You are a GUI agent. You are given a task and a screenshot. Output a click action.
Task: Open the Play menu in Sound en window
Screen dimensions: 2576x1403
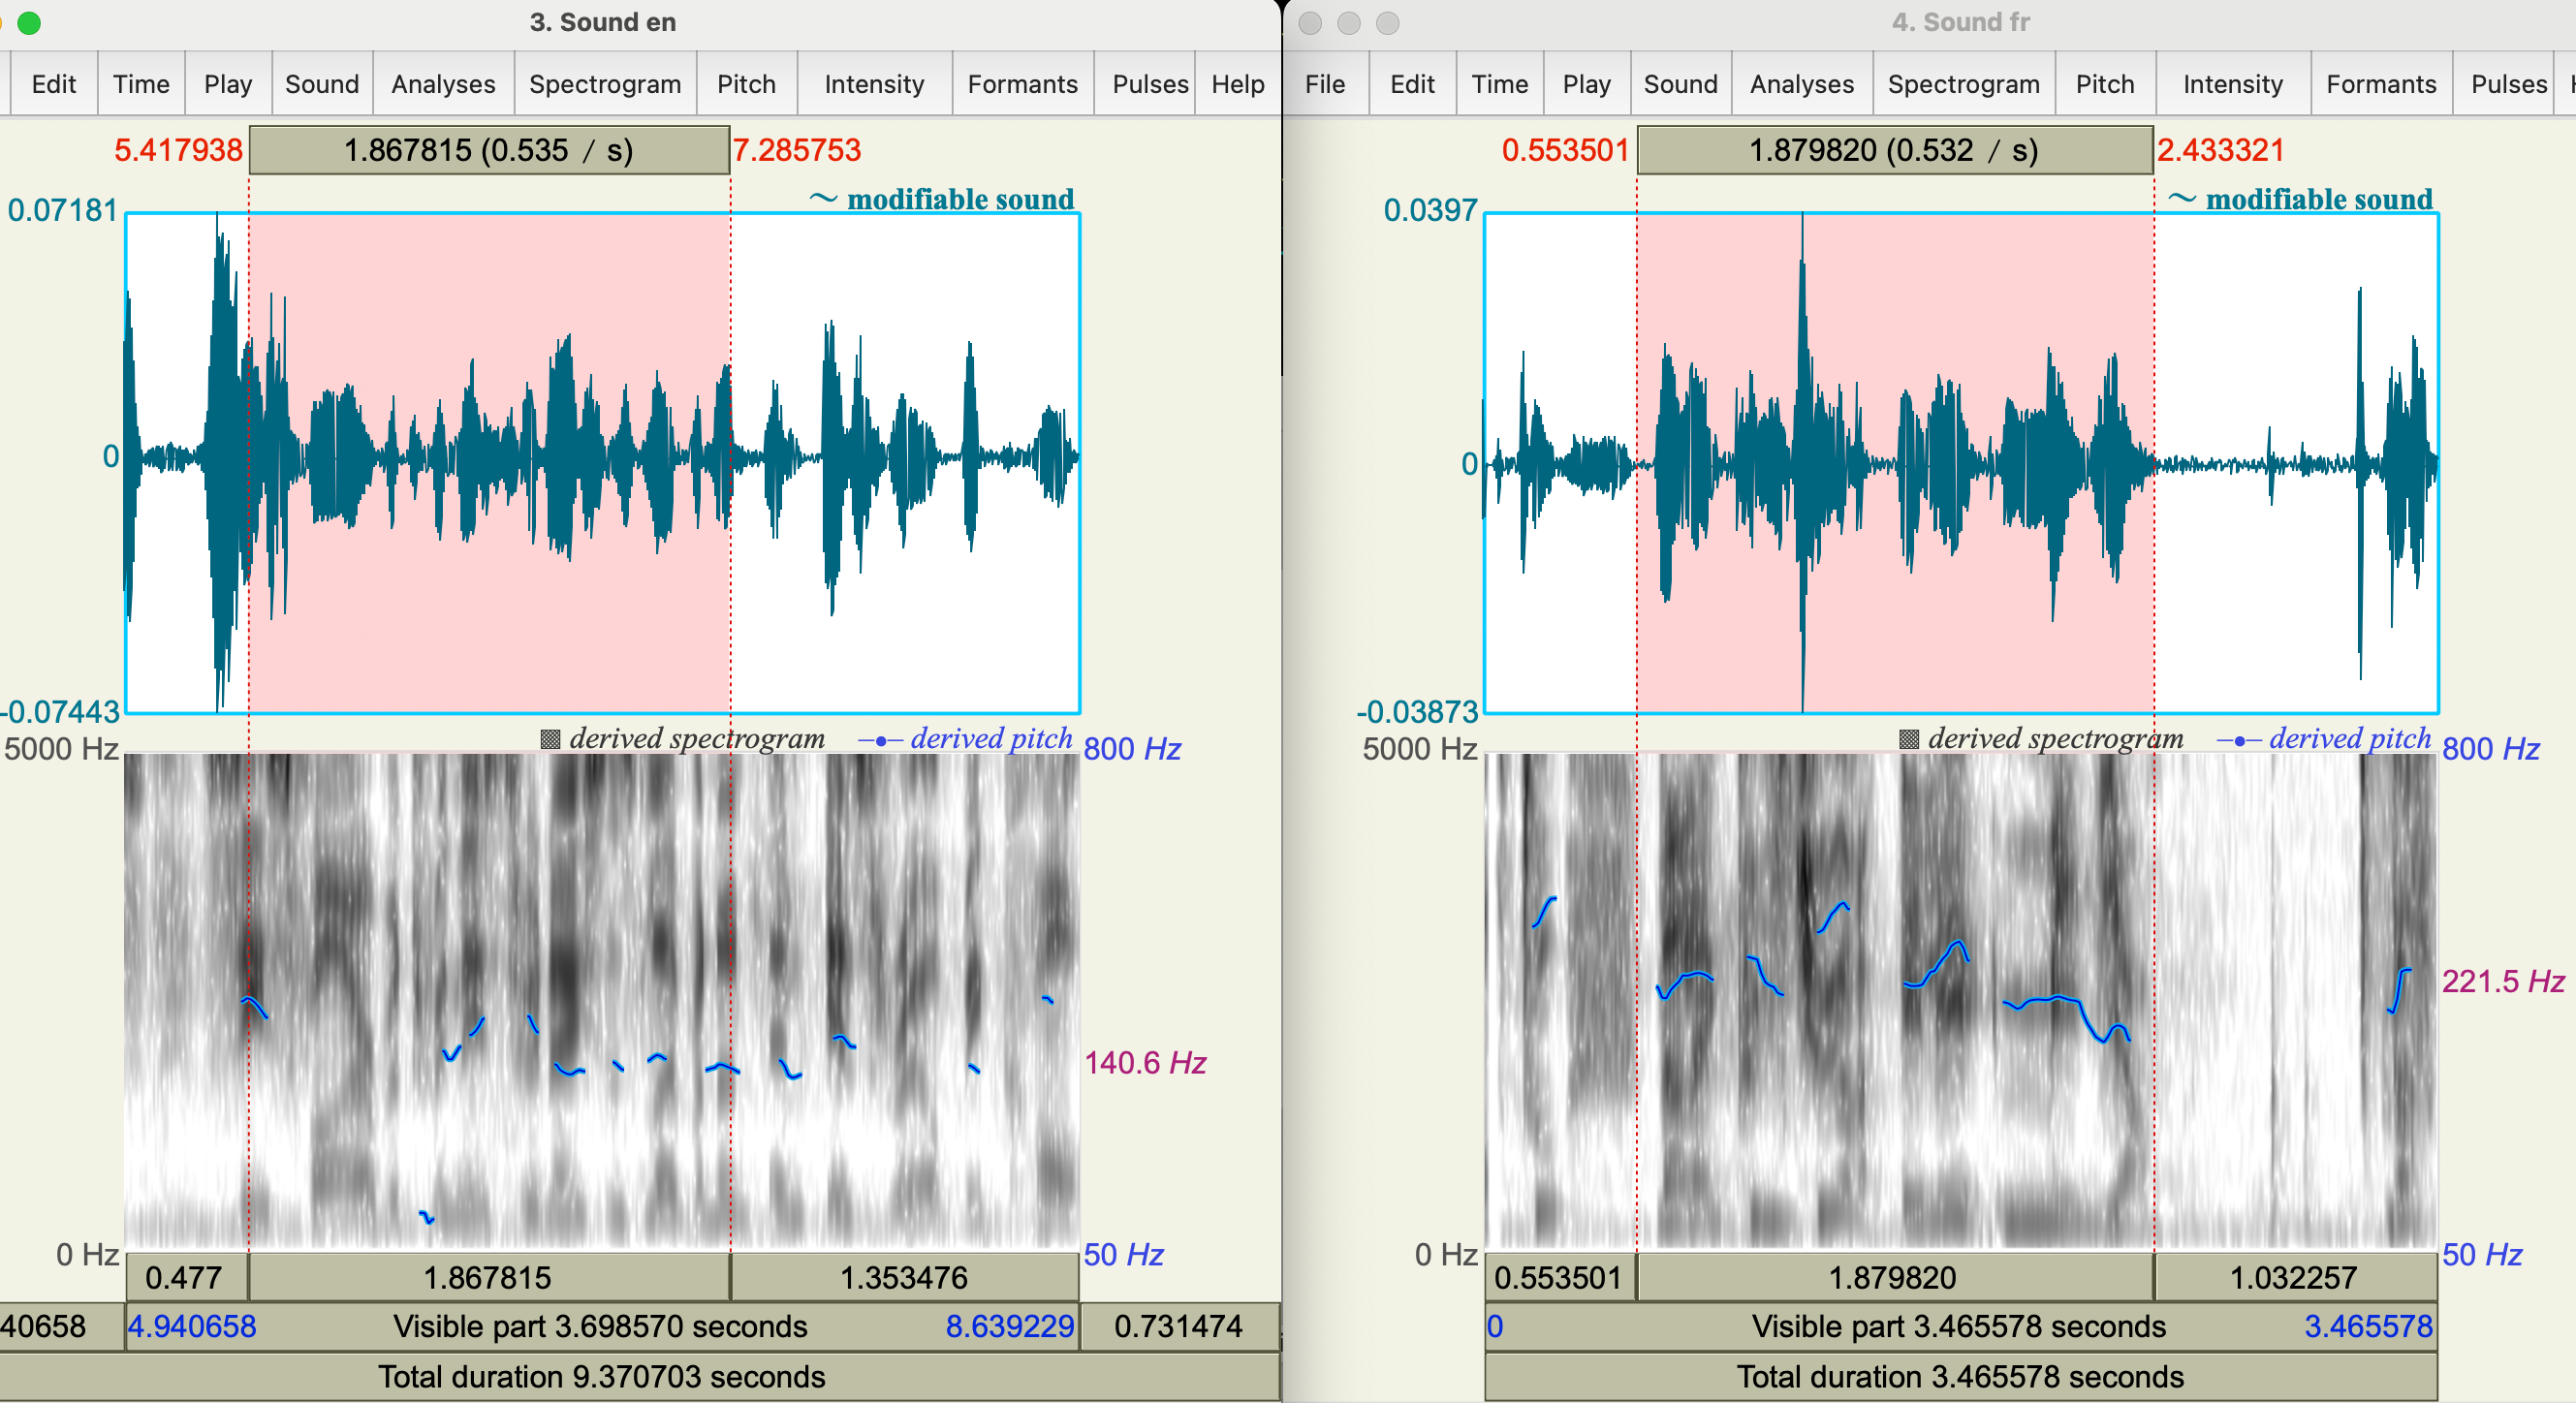pos(228,84)
